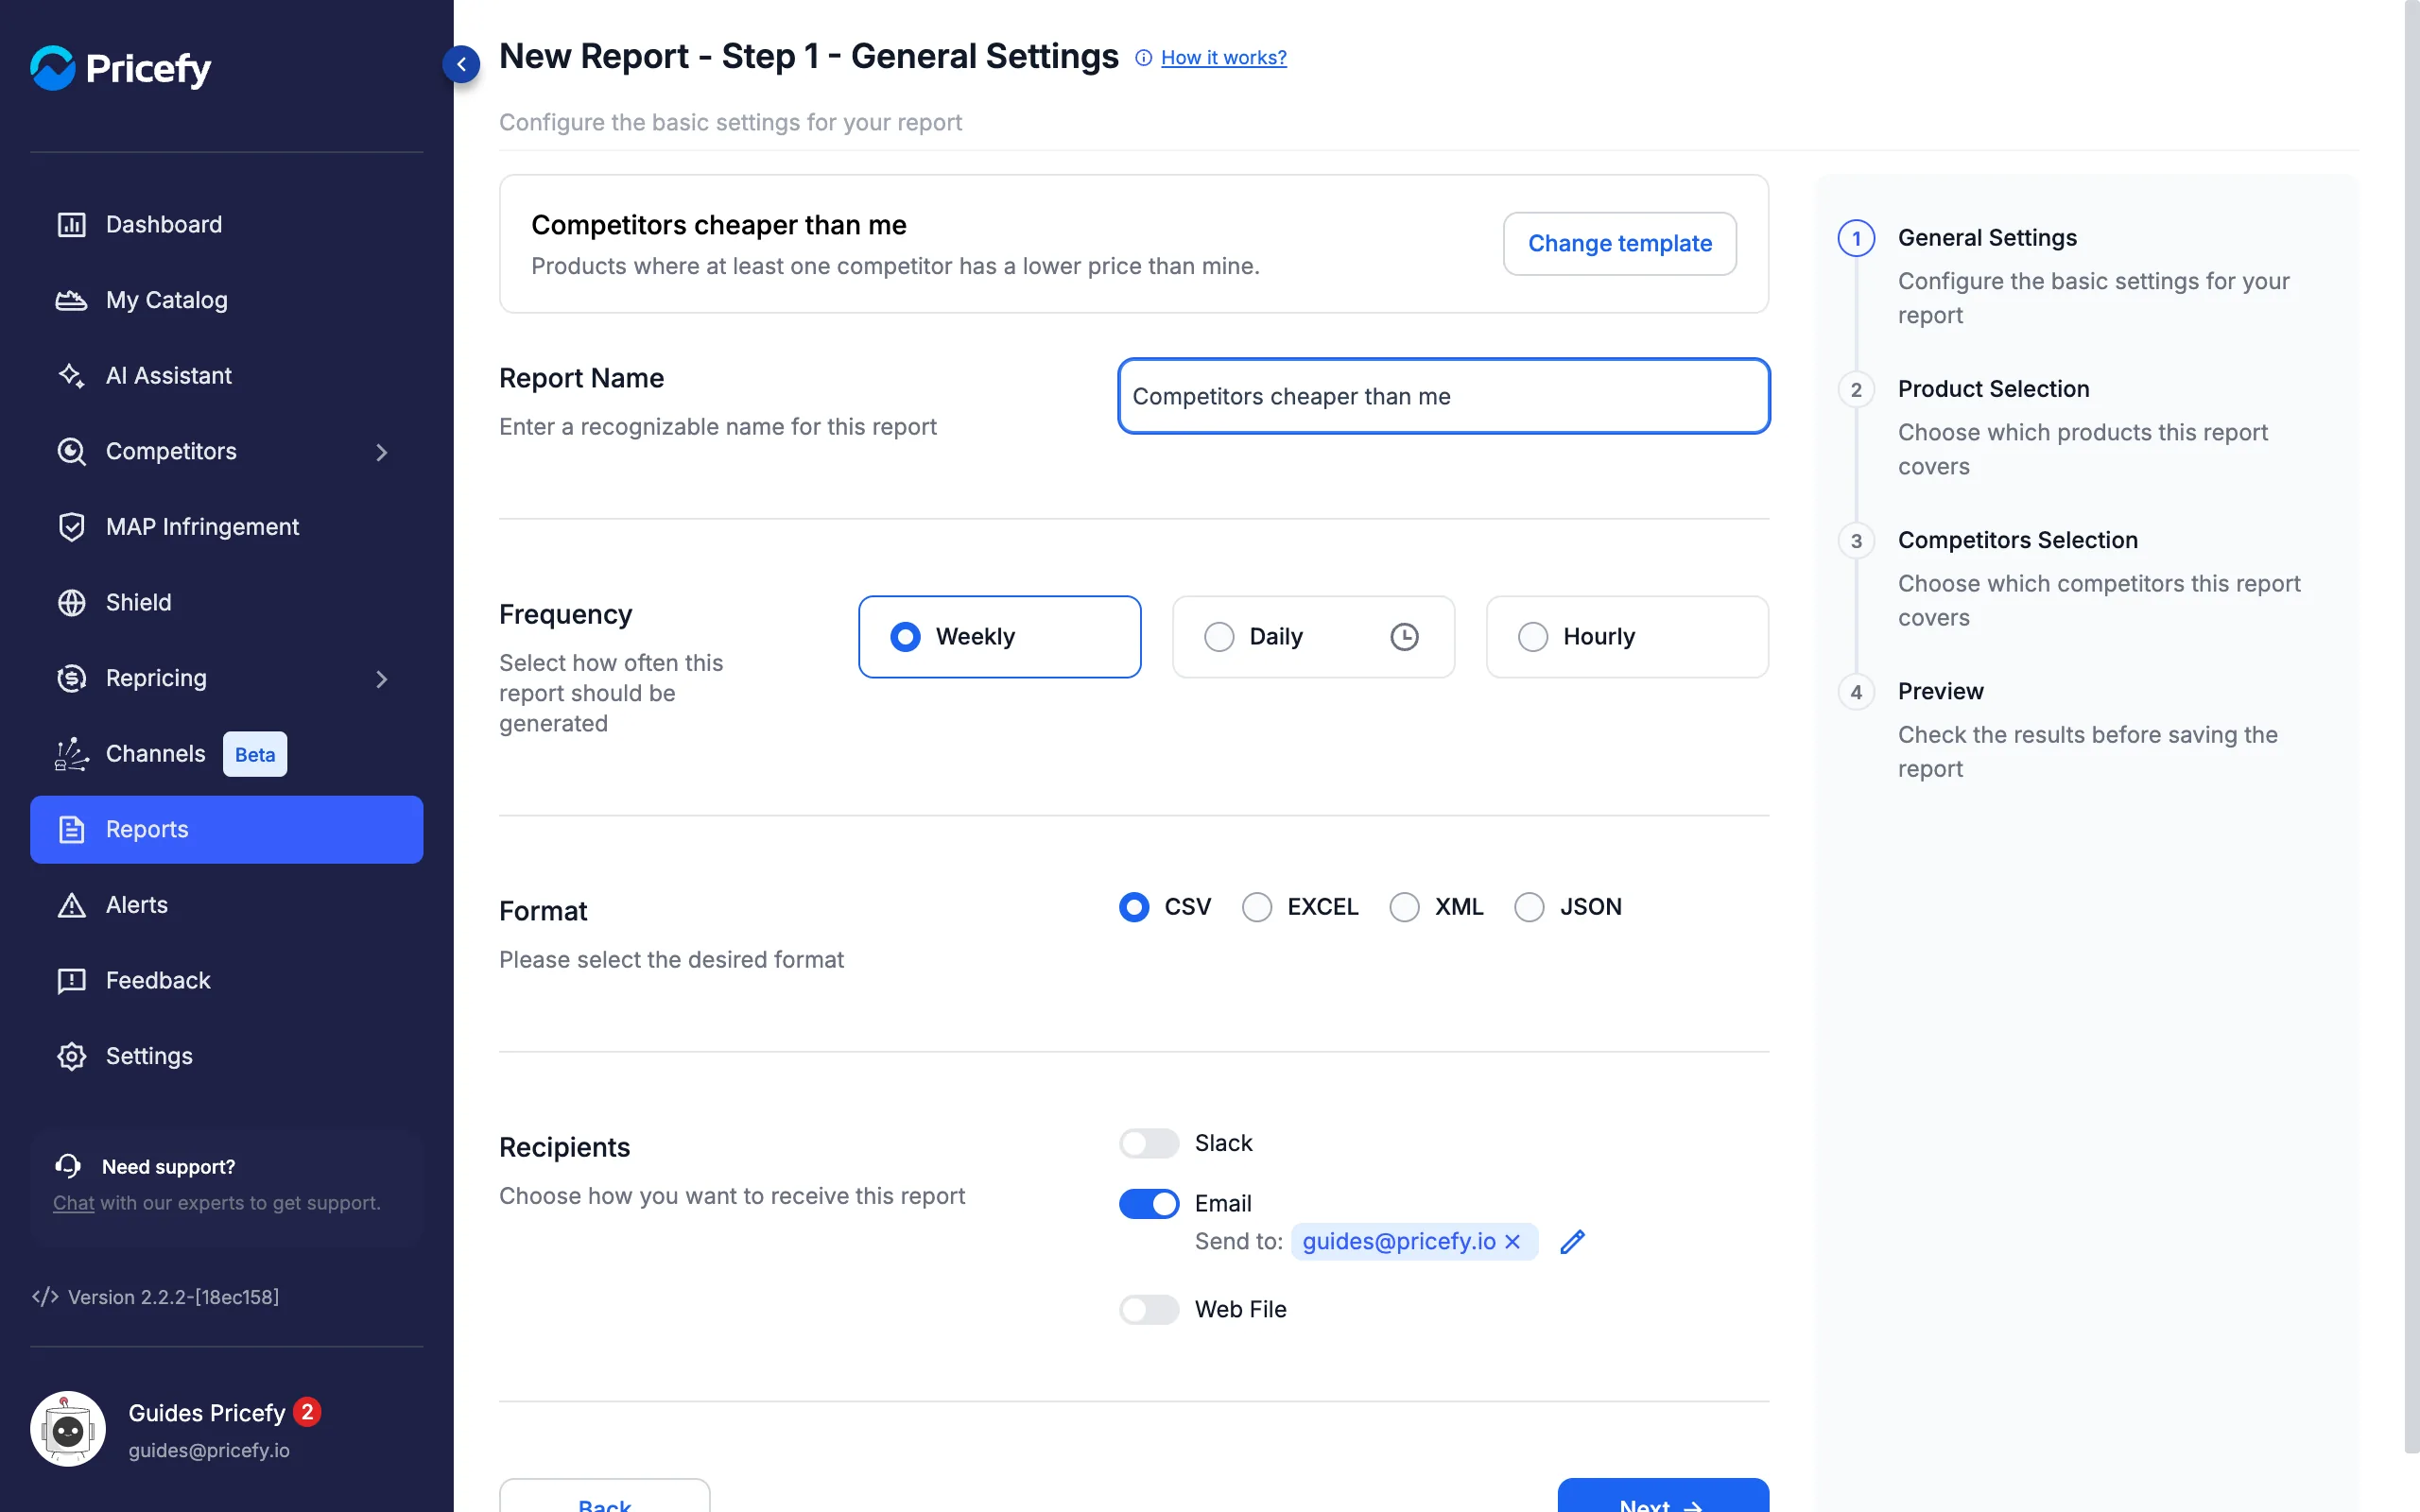The width and height of the screenshot is (2420, 1512).
Task: Open the Reports menu item
Action: coord(227,829)
